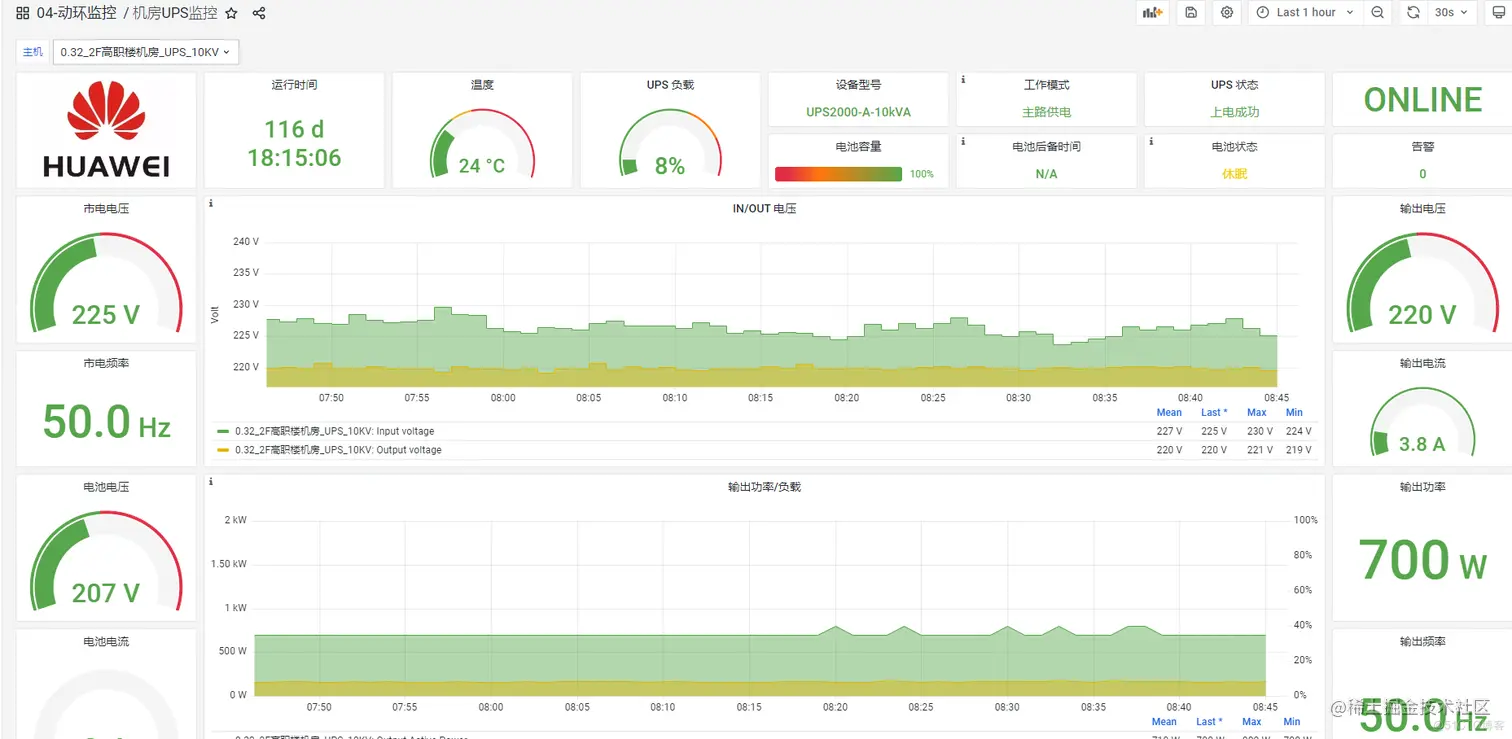Open the 电池电压 panel title menu
1512x739 pixels.
point(106,487)
